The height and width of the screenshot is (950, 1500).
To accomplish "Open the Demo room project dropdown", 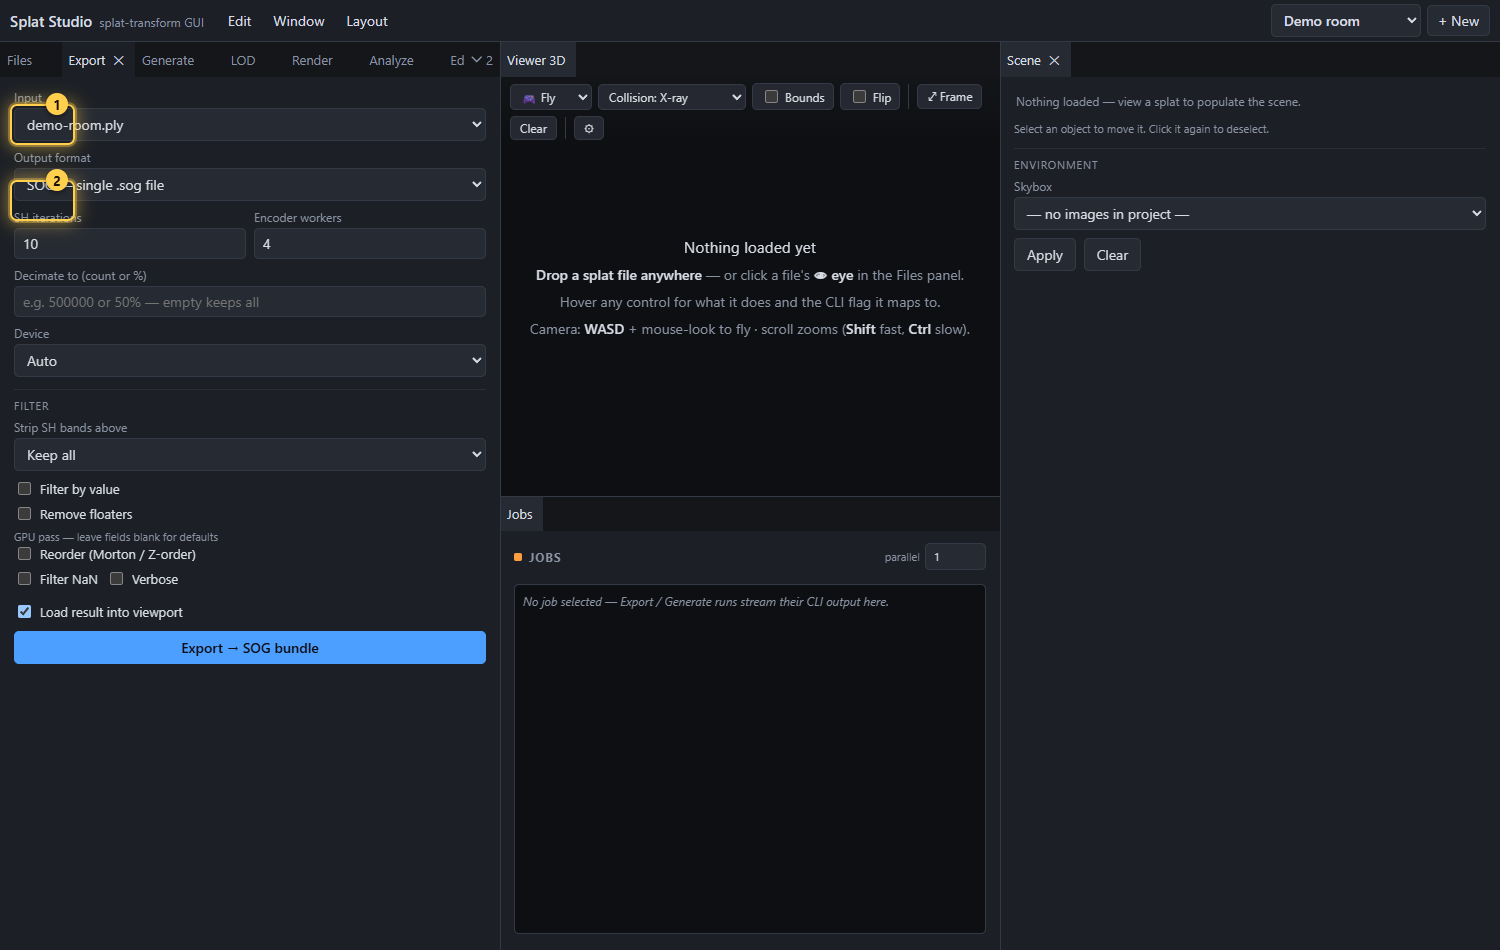I will 1346,21.
